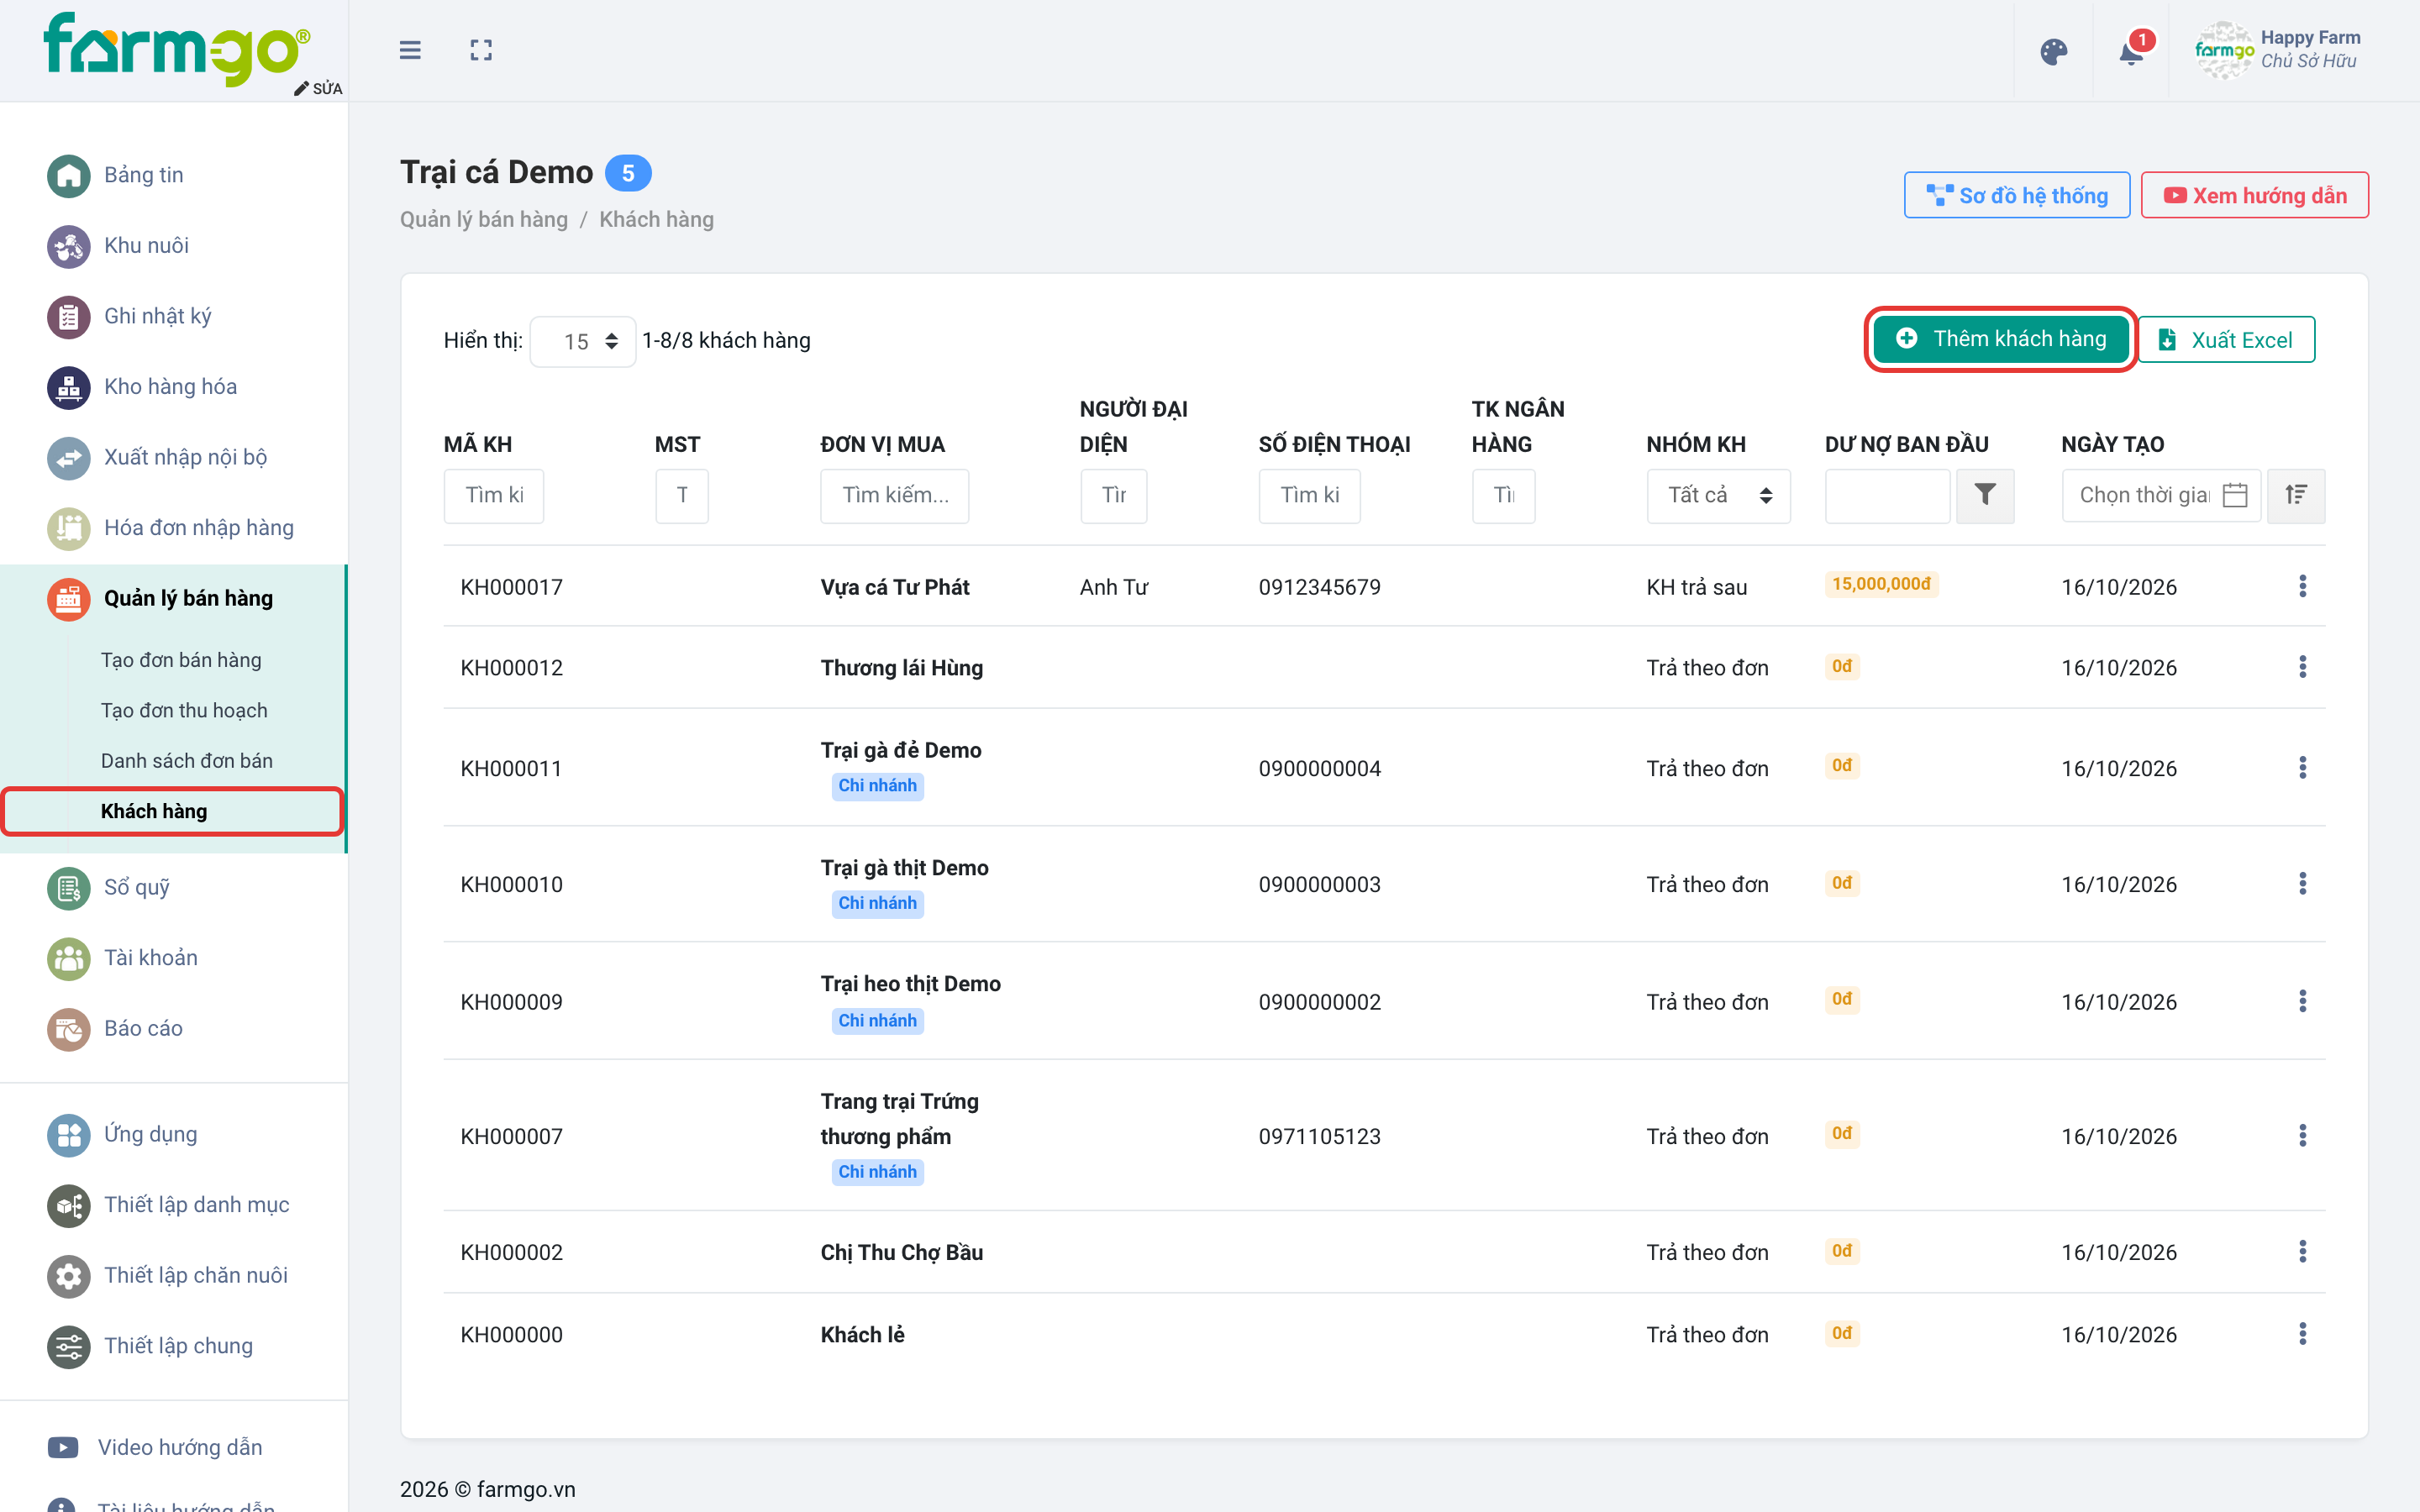
Task: Click Xuất Excel button
Action: [2226, 340]
